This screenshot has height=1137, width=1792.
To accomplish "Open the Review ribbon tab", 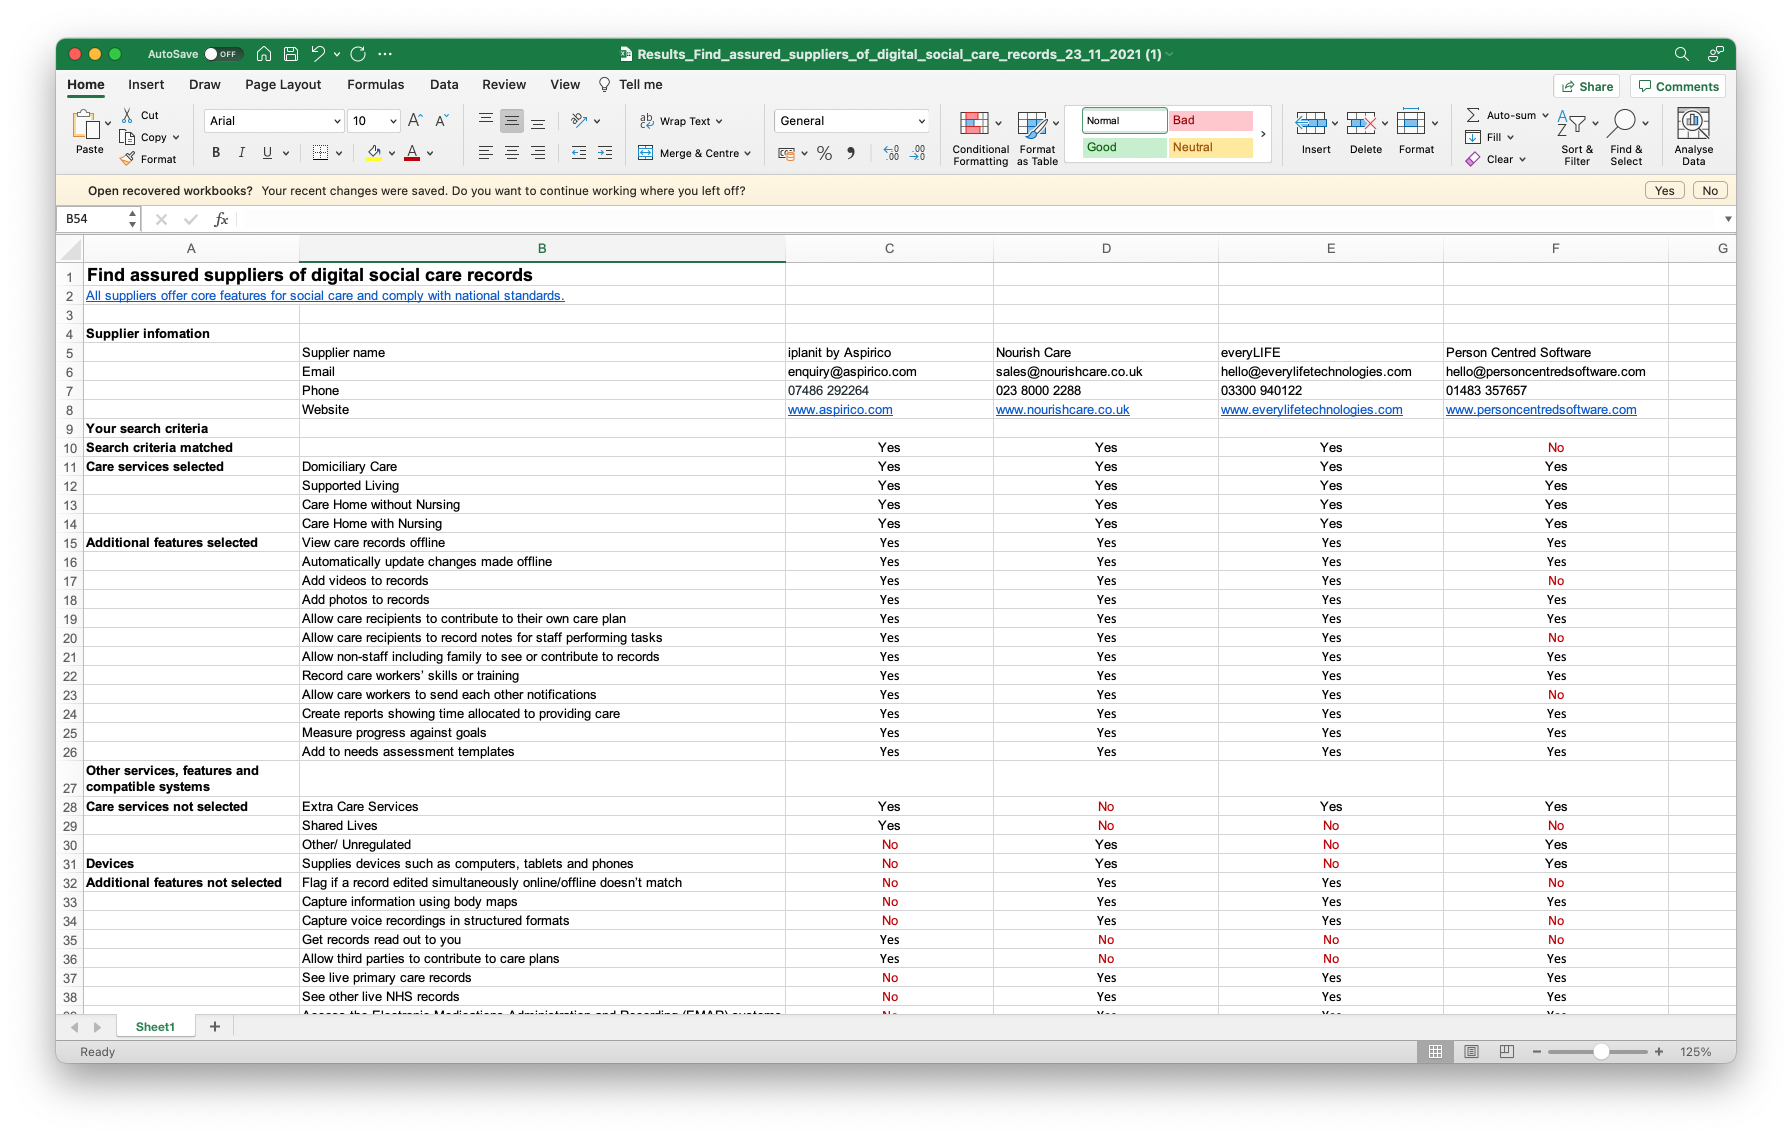I will [504, 85].
